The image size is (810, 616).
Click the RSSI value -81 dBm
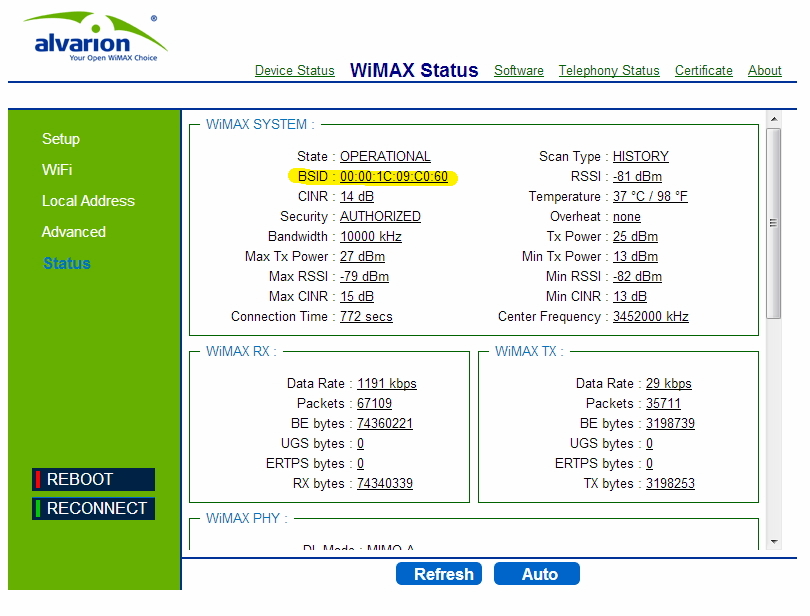click(x=637, y=176)
